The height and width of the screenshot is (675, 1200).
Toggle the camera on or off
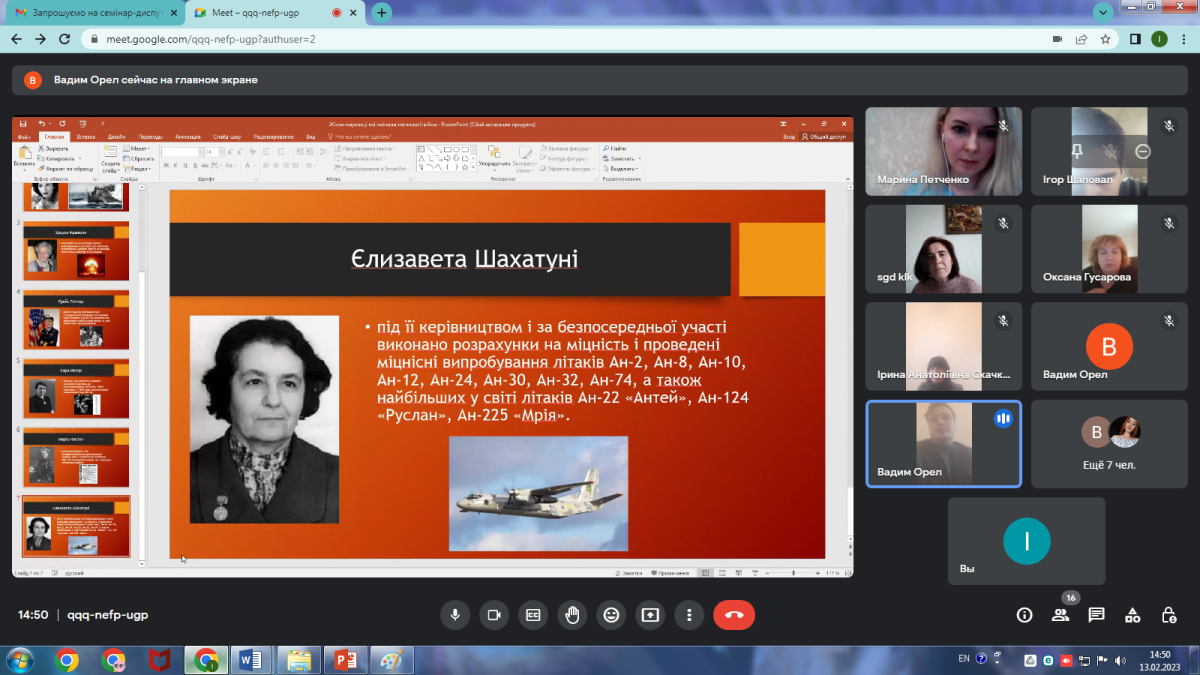[494, 615]
